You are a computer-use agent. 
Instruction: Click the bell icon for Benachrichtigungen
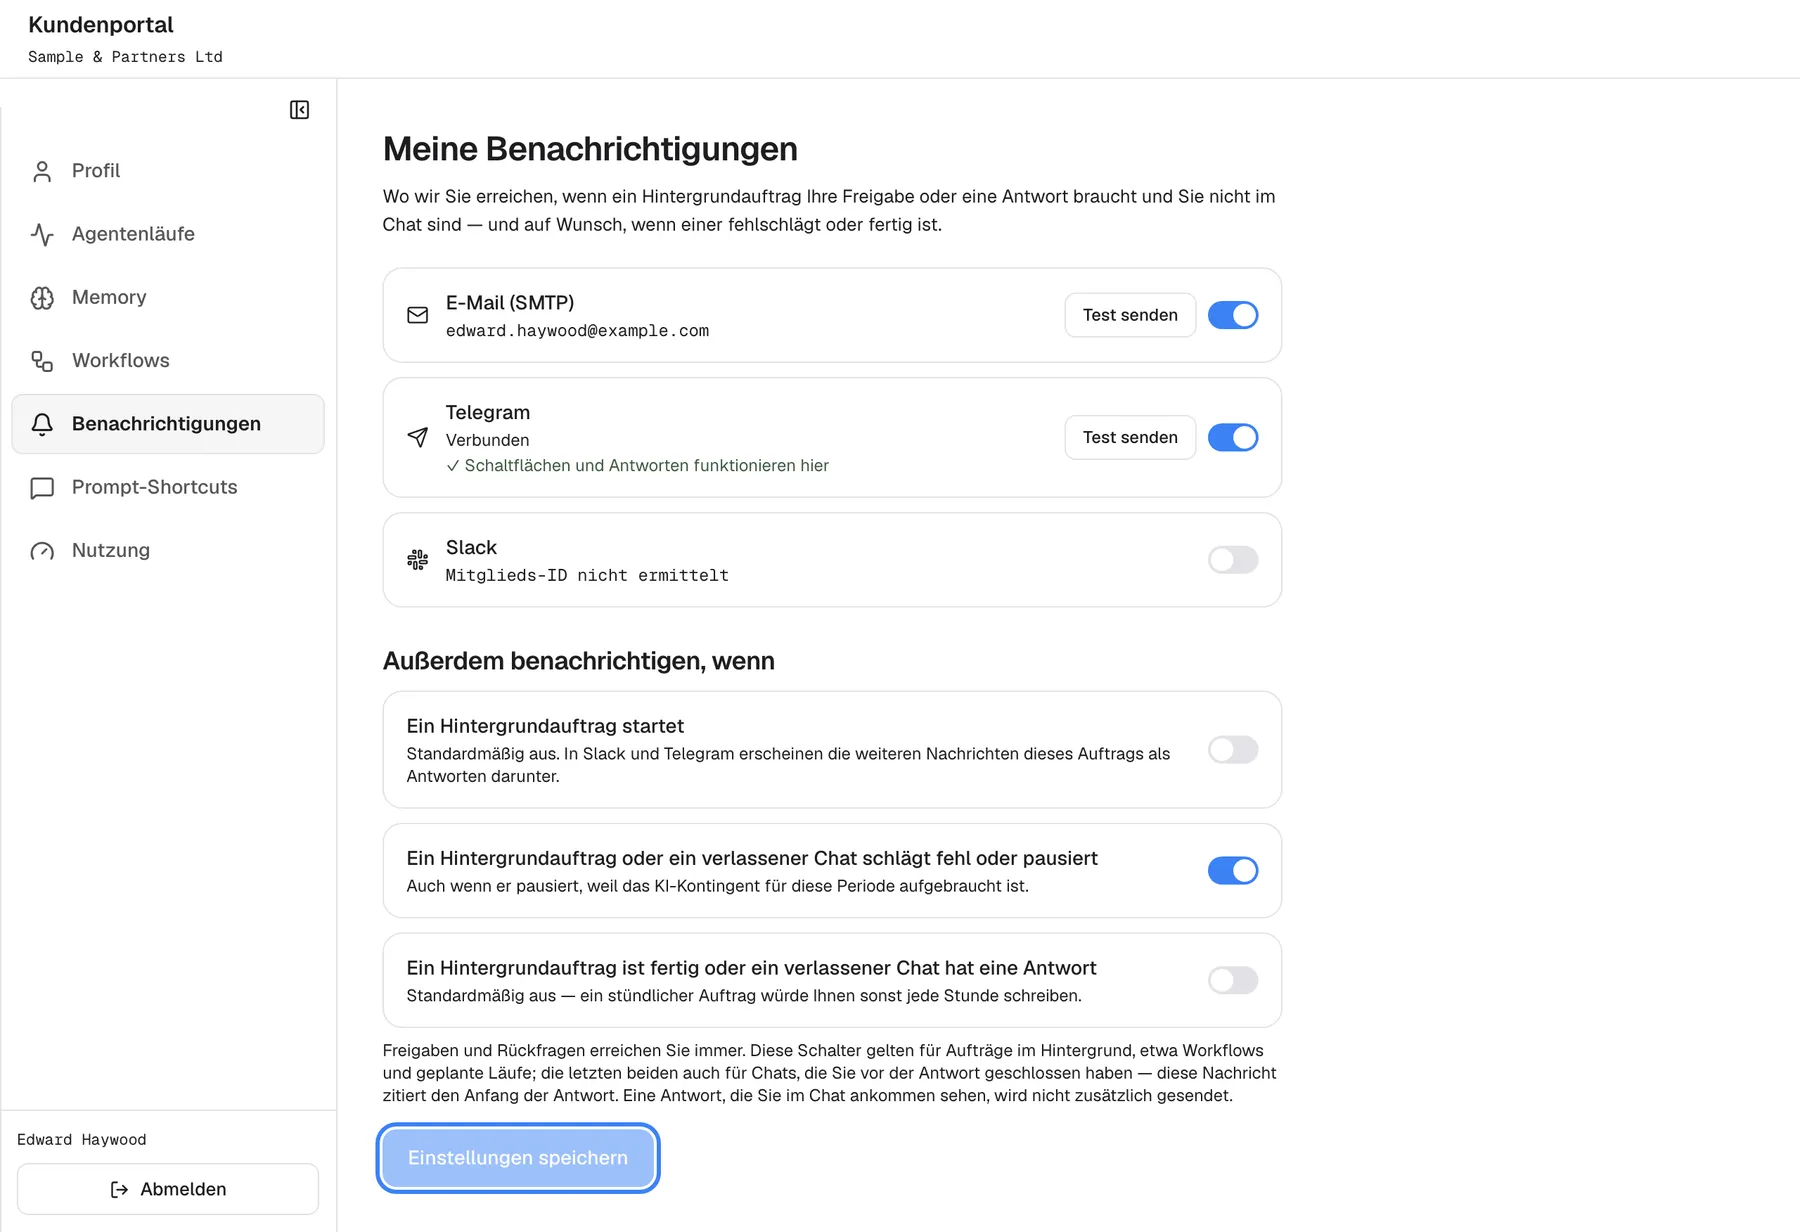coord(42,424)
